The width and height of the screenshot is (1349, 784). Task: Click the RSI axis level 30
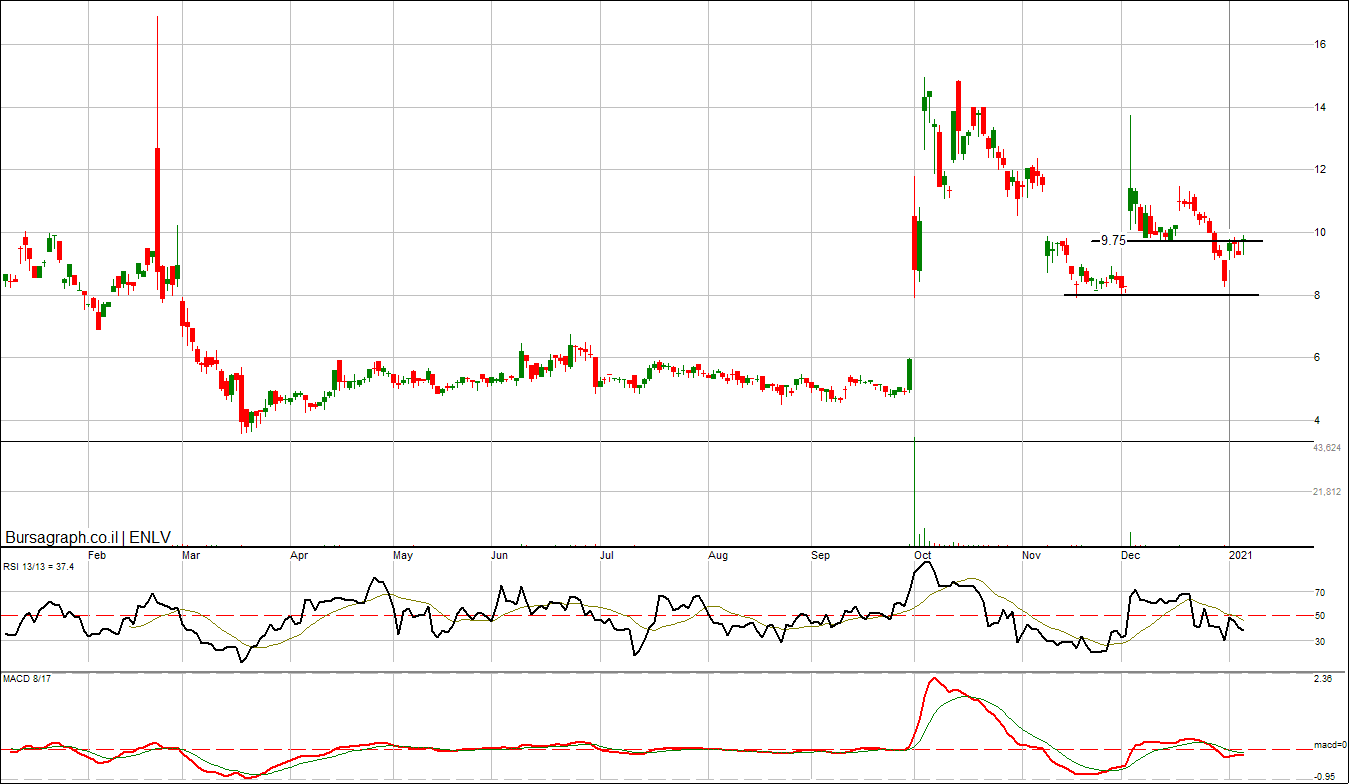click(x=1319, y=641)
